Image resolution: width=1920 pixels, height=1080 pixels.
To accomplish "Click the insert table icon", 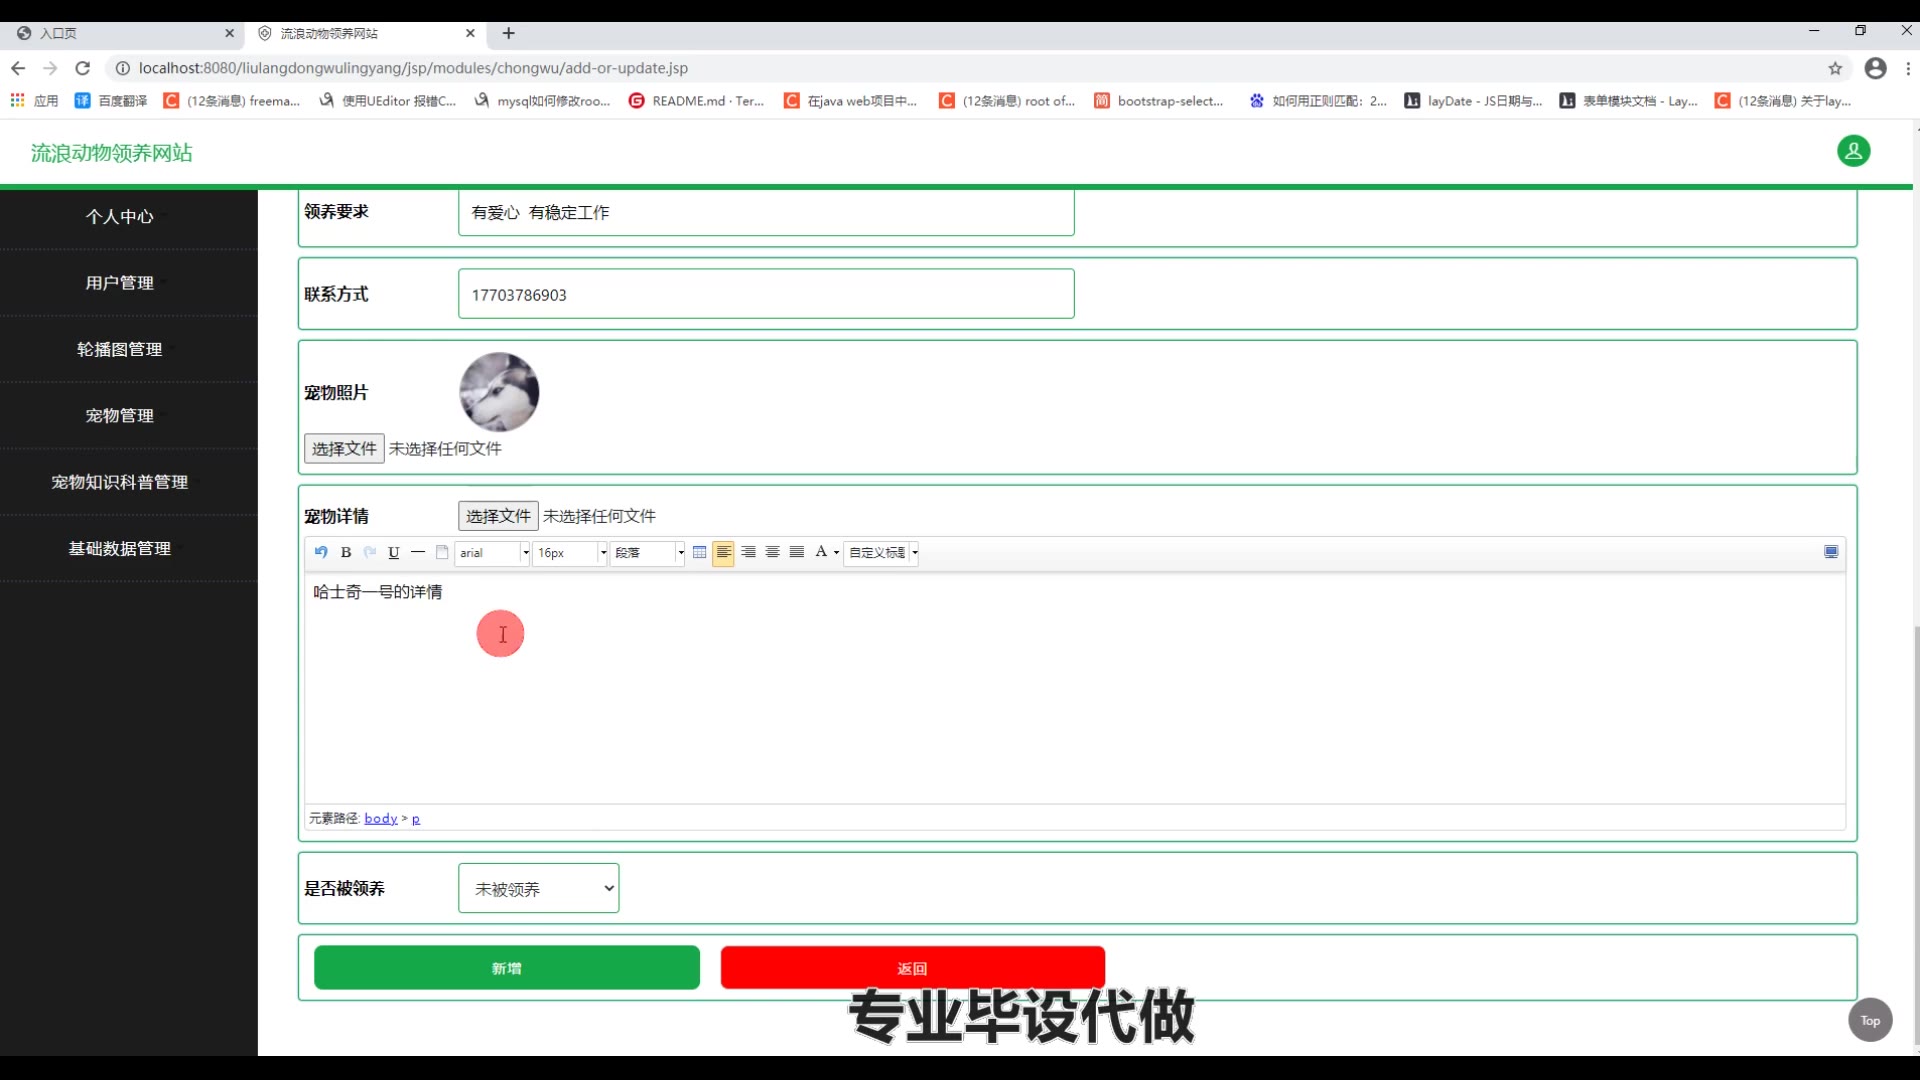I will click(700, 552).
